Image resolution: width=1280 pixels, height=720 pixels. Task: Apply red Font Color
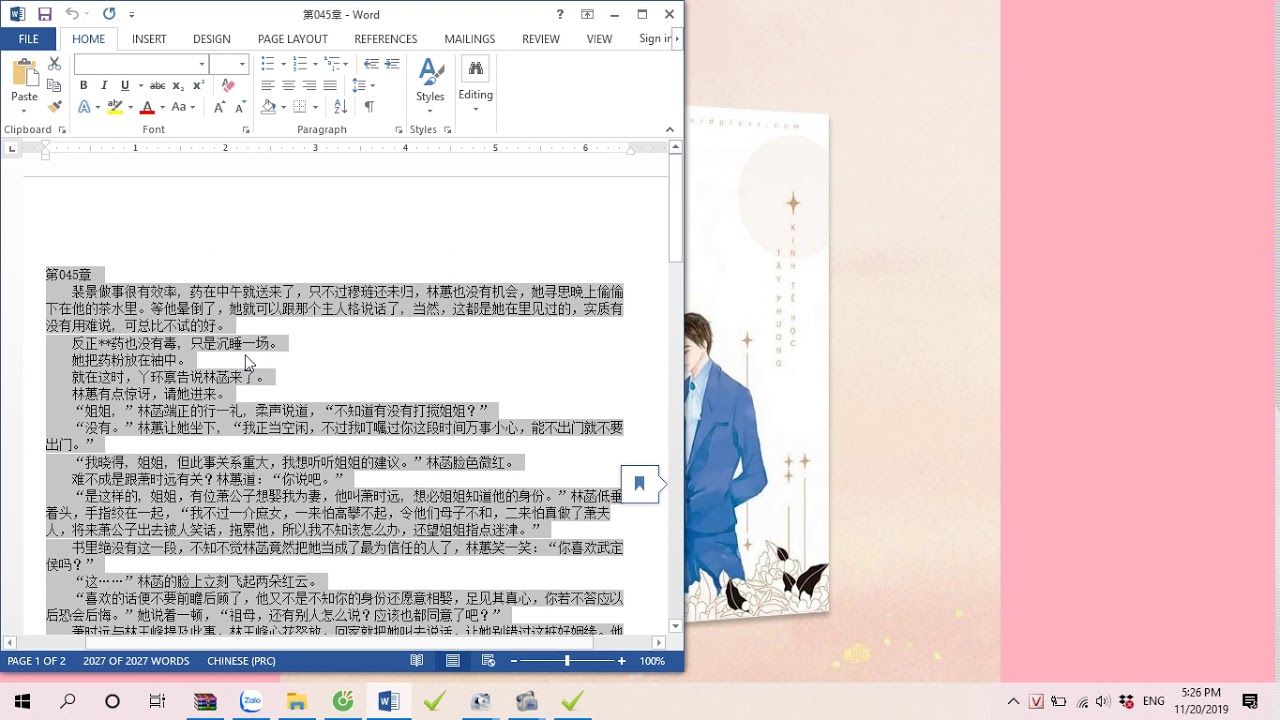click(x=147, y=107)
